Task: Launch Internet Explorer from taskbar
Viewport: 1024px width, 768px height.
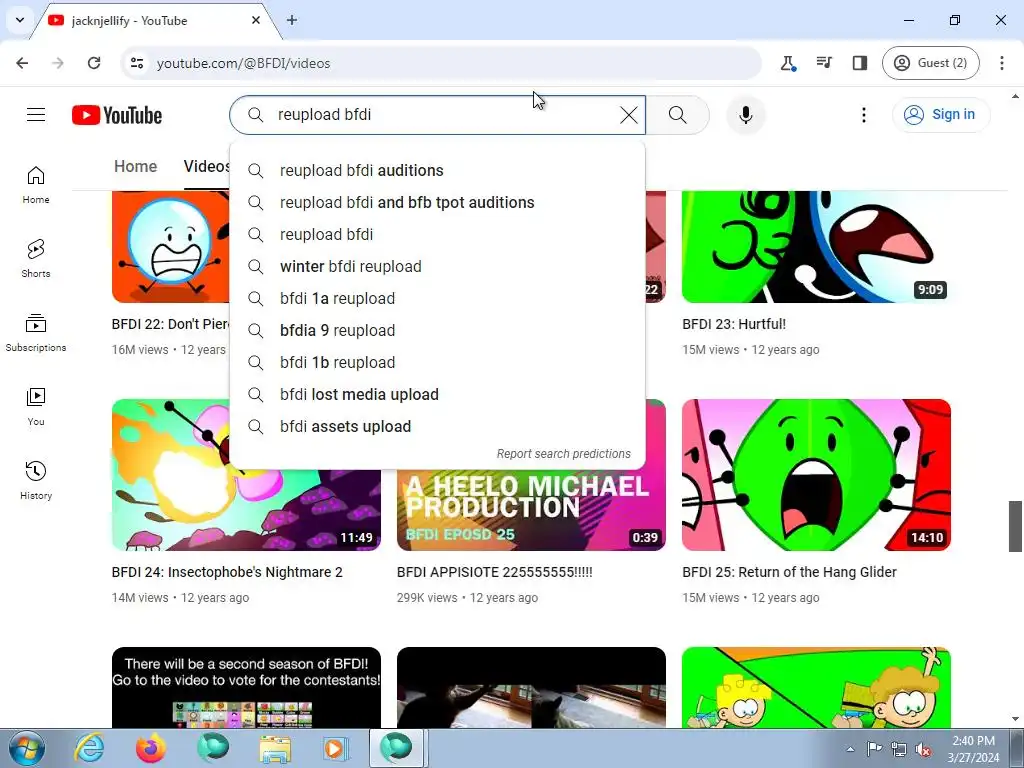Action: (89, 748)
